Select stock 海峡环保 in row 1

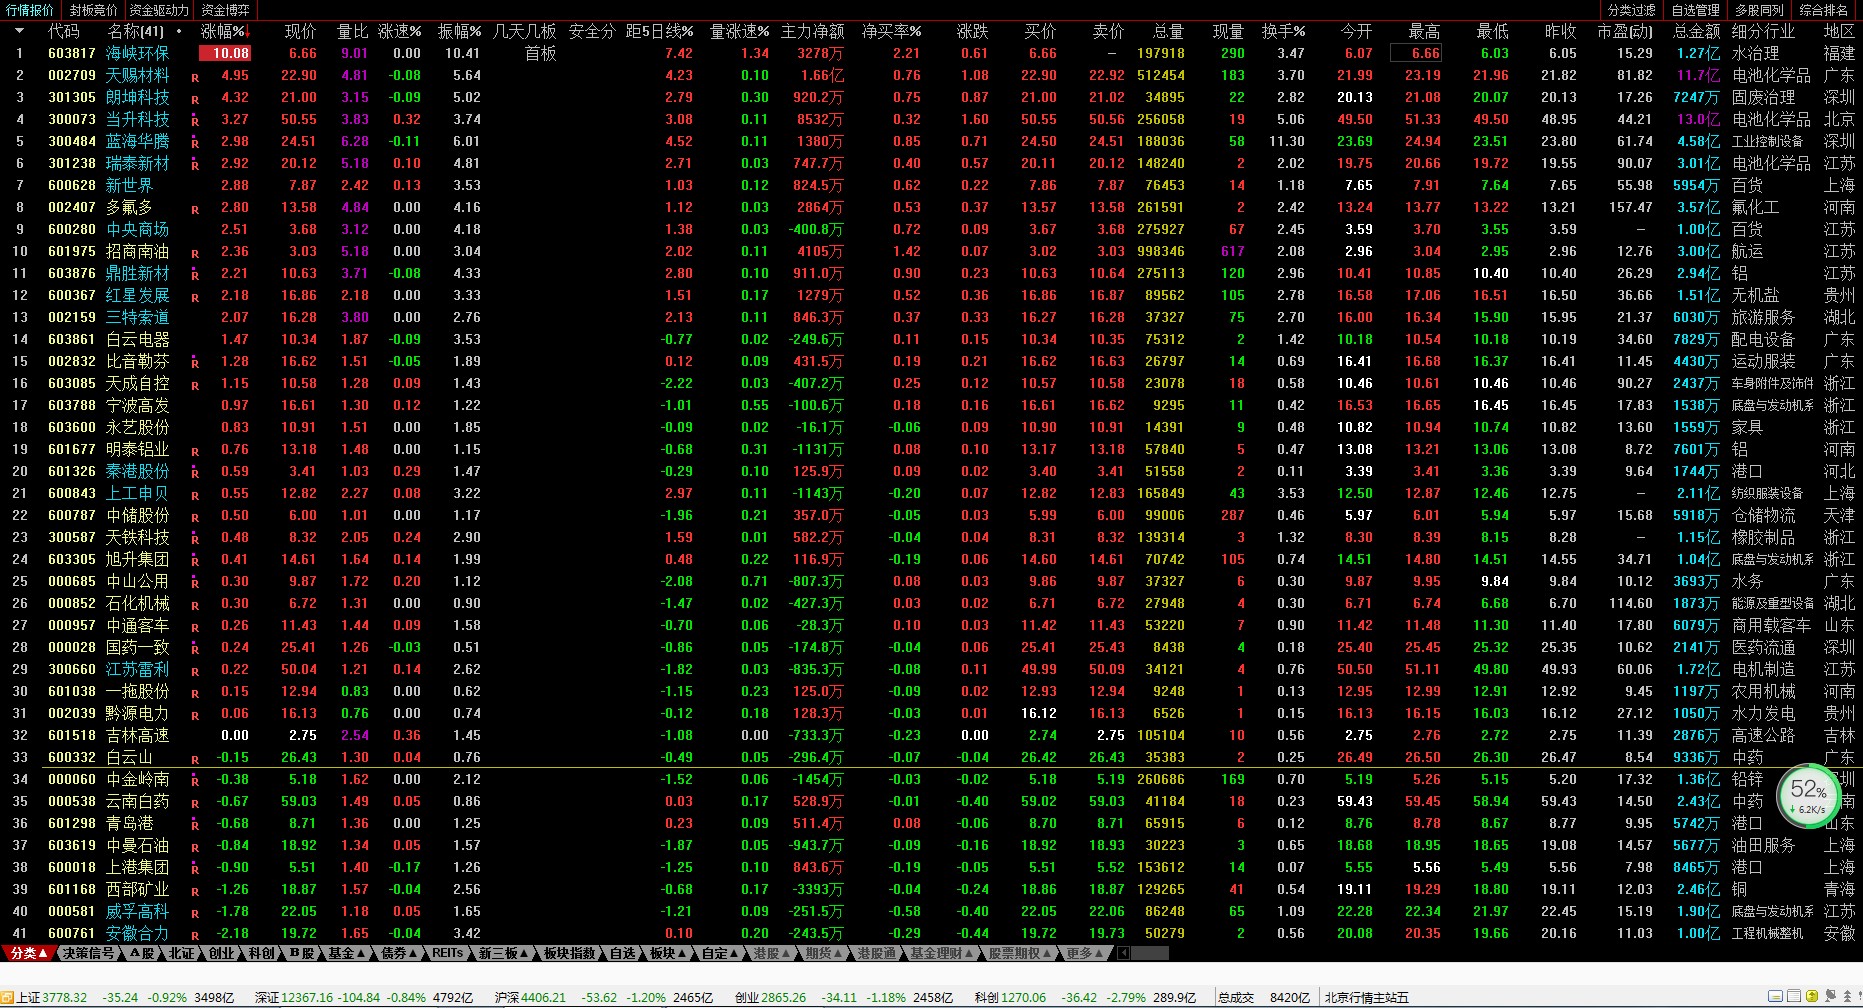tap(138, 53)
